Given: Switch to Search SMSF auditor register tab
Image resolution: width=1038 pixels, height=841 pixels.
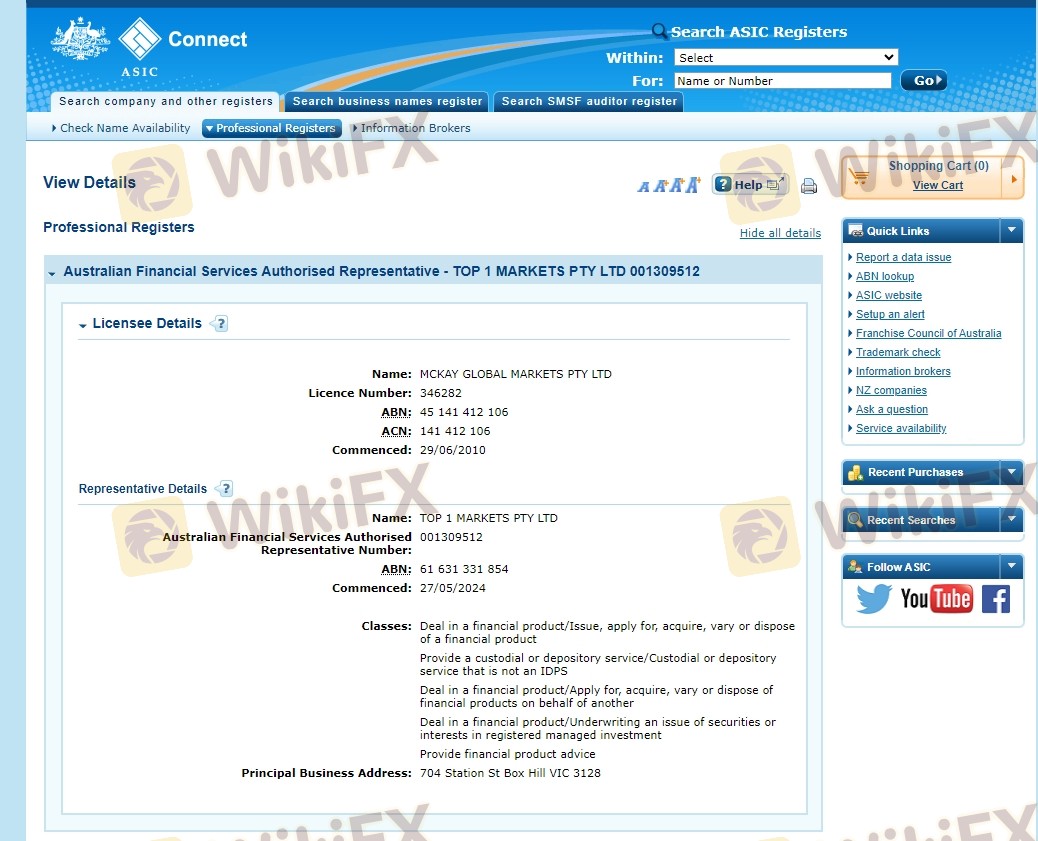Looking at the screenshot, I should pyautogui.click(x=589, y=101).
